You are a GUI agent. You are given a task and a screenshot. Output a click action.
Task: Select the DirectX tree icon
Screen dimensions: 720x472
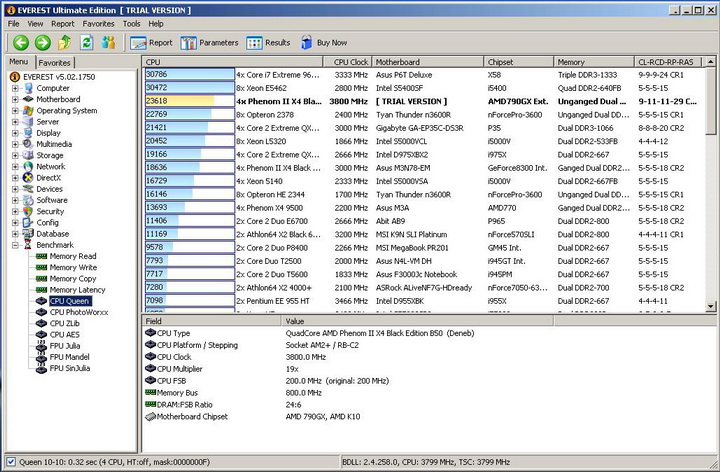28,178
